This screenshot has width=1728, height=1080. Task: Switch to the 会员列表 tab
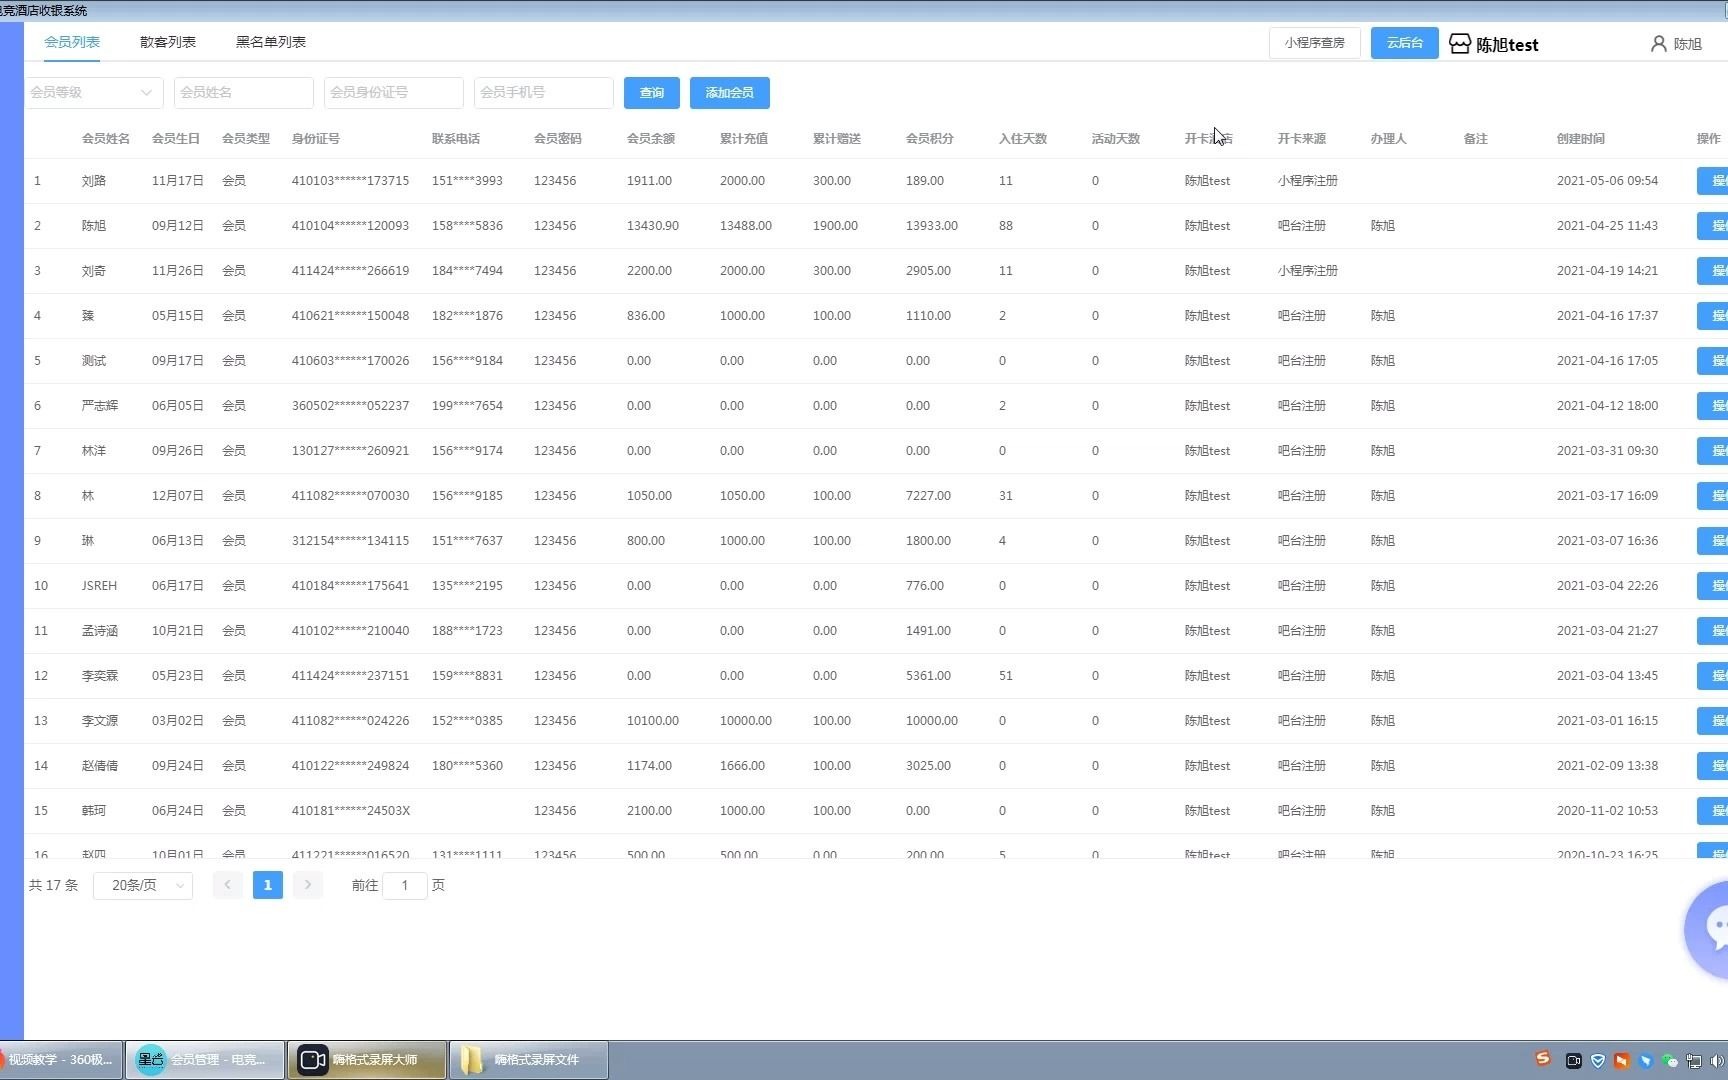coord(72,42)
